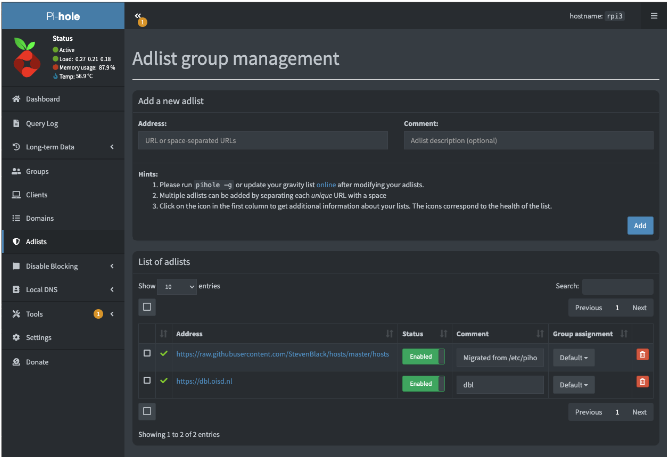Click the Local DNS address book icon

(16, 289)
